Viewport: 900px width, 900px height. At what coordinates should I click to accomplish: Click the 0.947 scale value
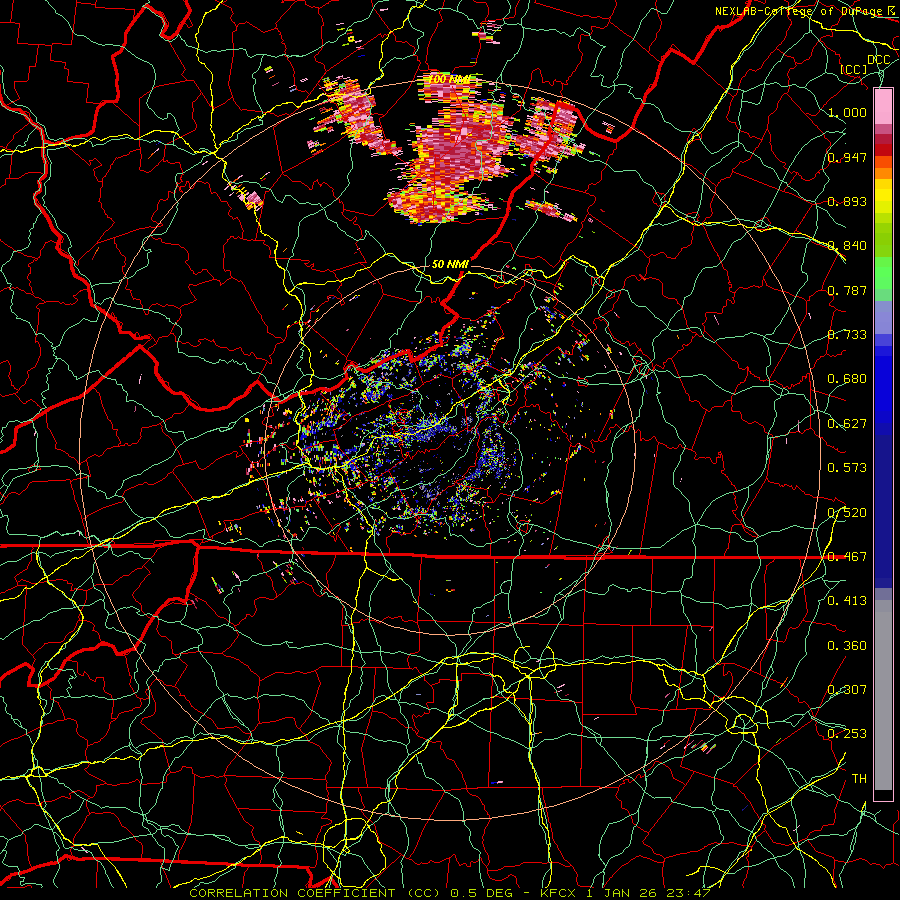(x=847, y=157)
